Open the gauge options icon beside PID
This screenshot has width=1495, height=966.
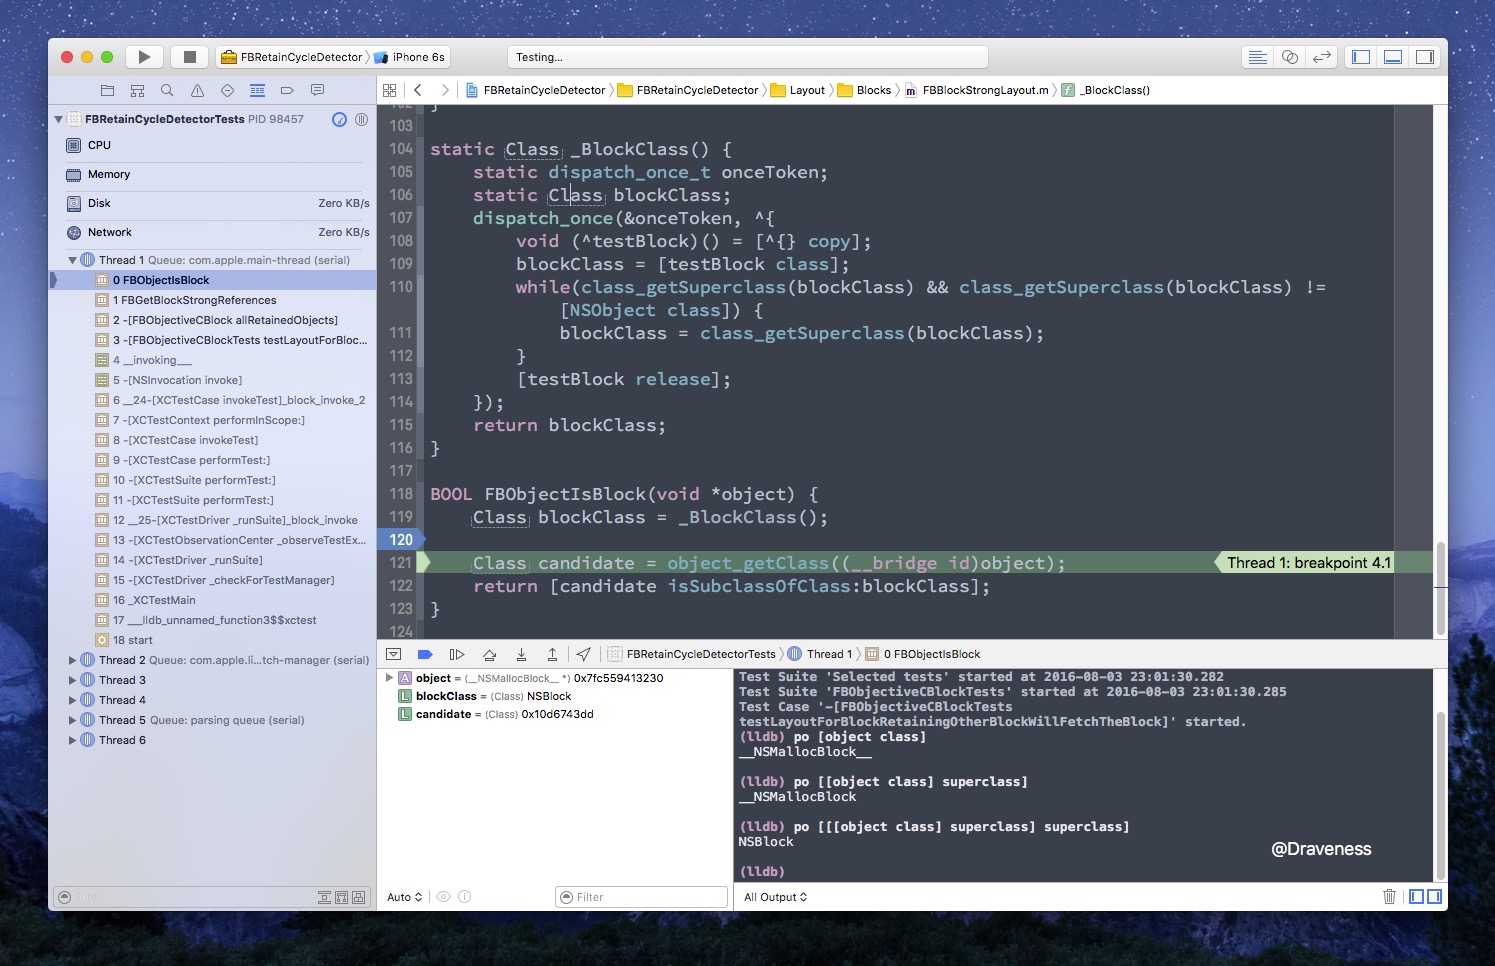[340, 119]
